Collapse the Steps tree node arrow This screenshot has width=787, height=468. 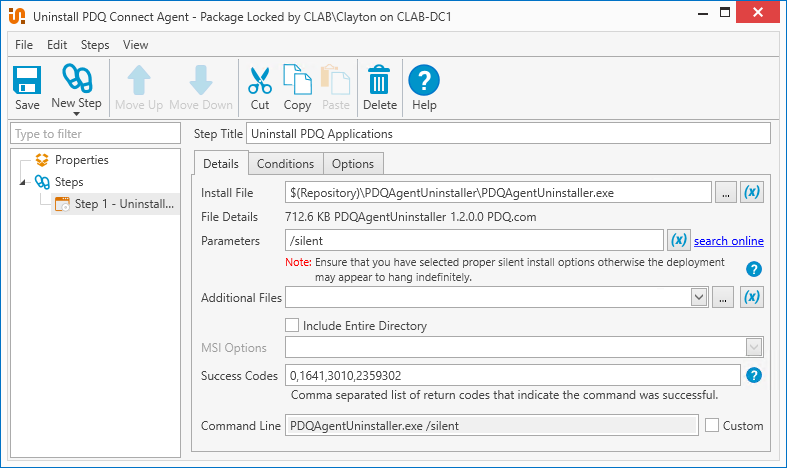pyautogui.click(x=23, y=182)
